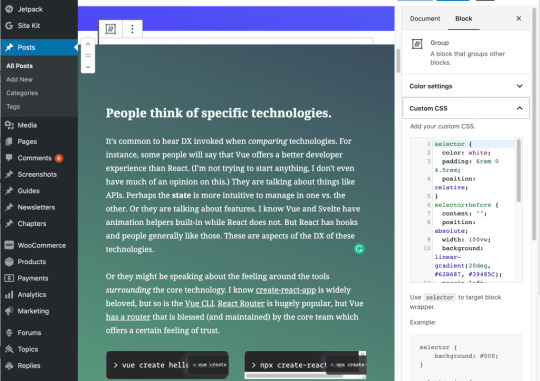The height and width of the screenshot is (381, 540).
Task: Select the Block tab
Action: click(464, 19)
